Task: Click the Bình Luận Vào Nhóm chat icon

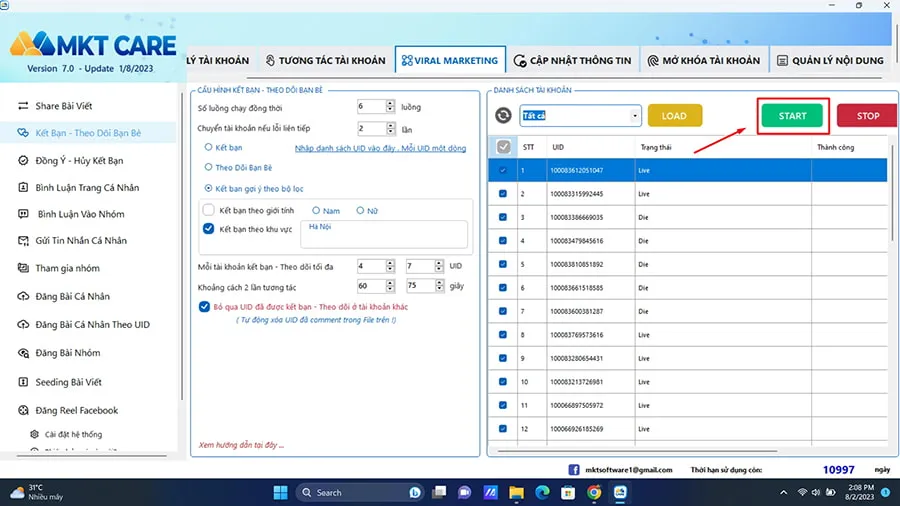Action: point(24,214)
